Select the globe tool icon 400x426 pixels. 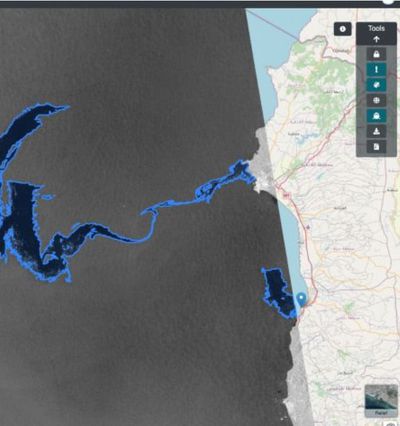coord(376,100)
